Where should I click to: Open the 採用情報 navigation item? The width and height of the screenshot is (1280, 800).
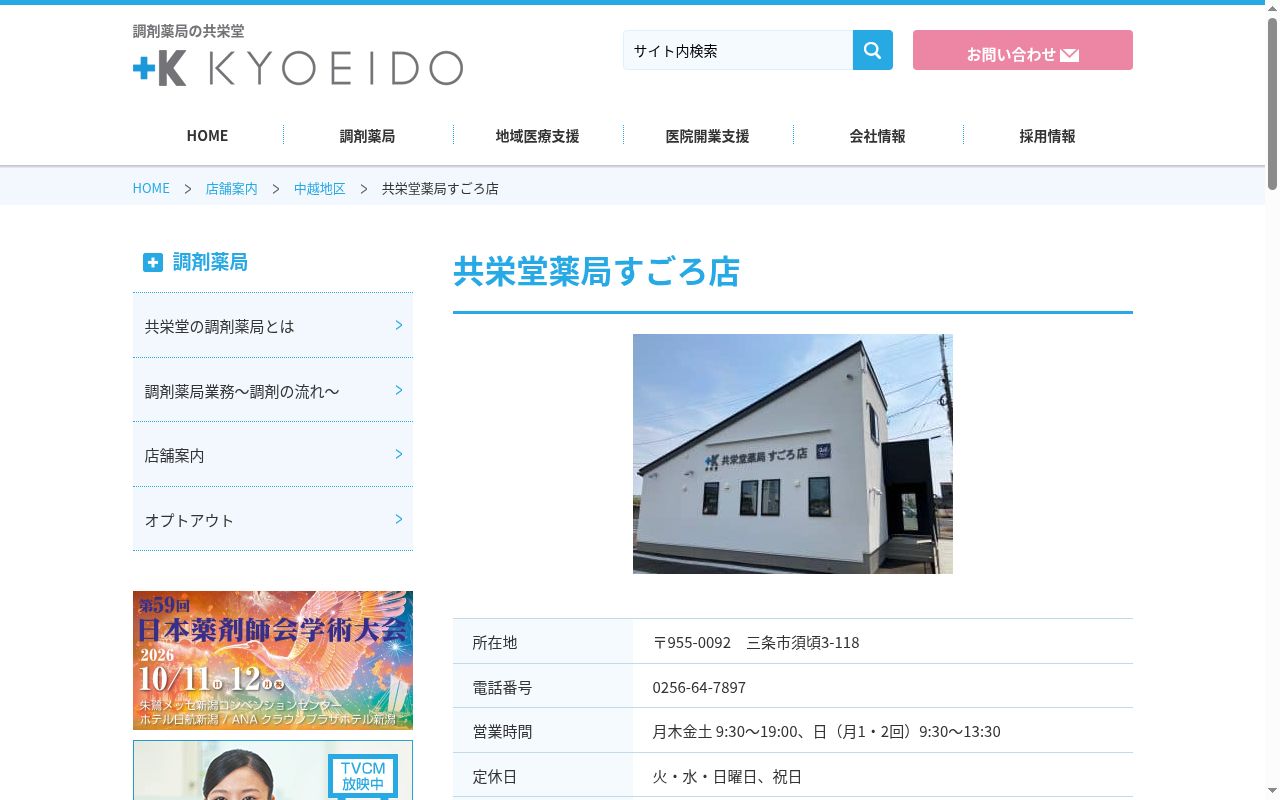point(1047,135)
